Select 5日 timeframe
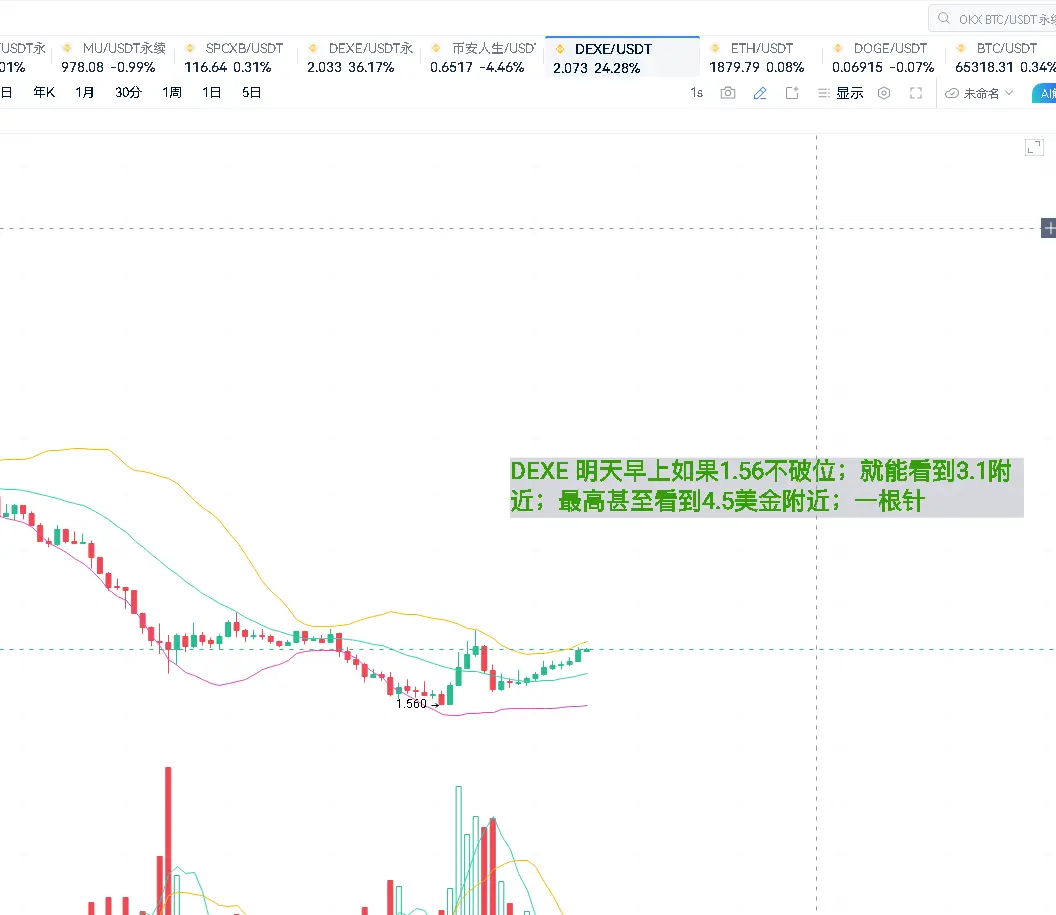 251,92
